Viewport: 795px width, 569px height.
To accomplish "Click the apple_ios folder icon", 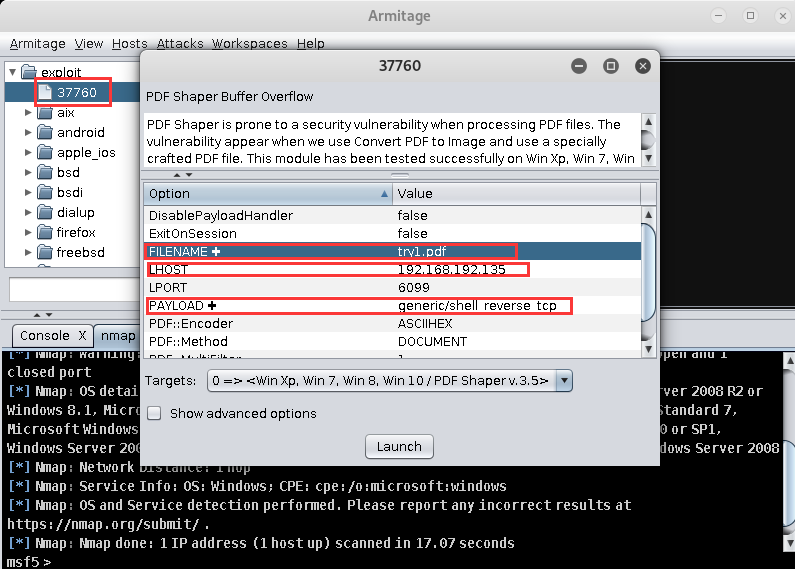I will (x=45, y=152).
